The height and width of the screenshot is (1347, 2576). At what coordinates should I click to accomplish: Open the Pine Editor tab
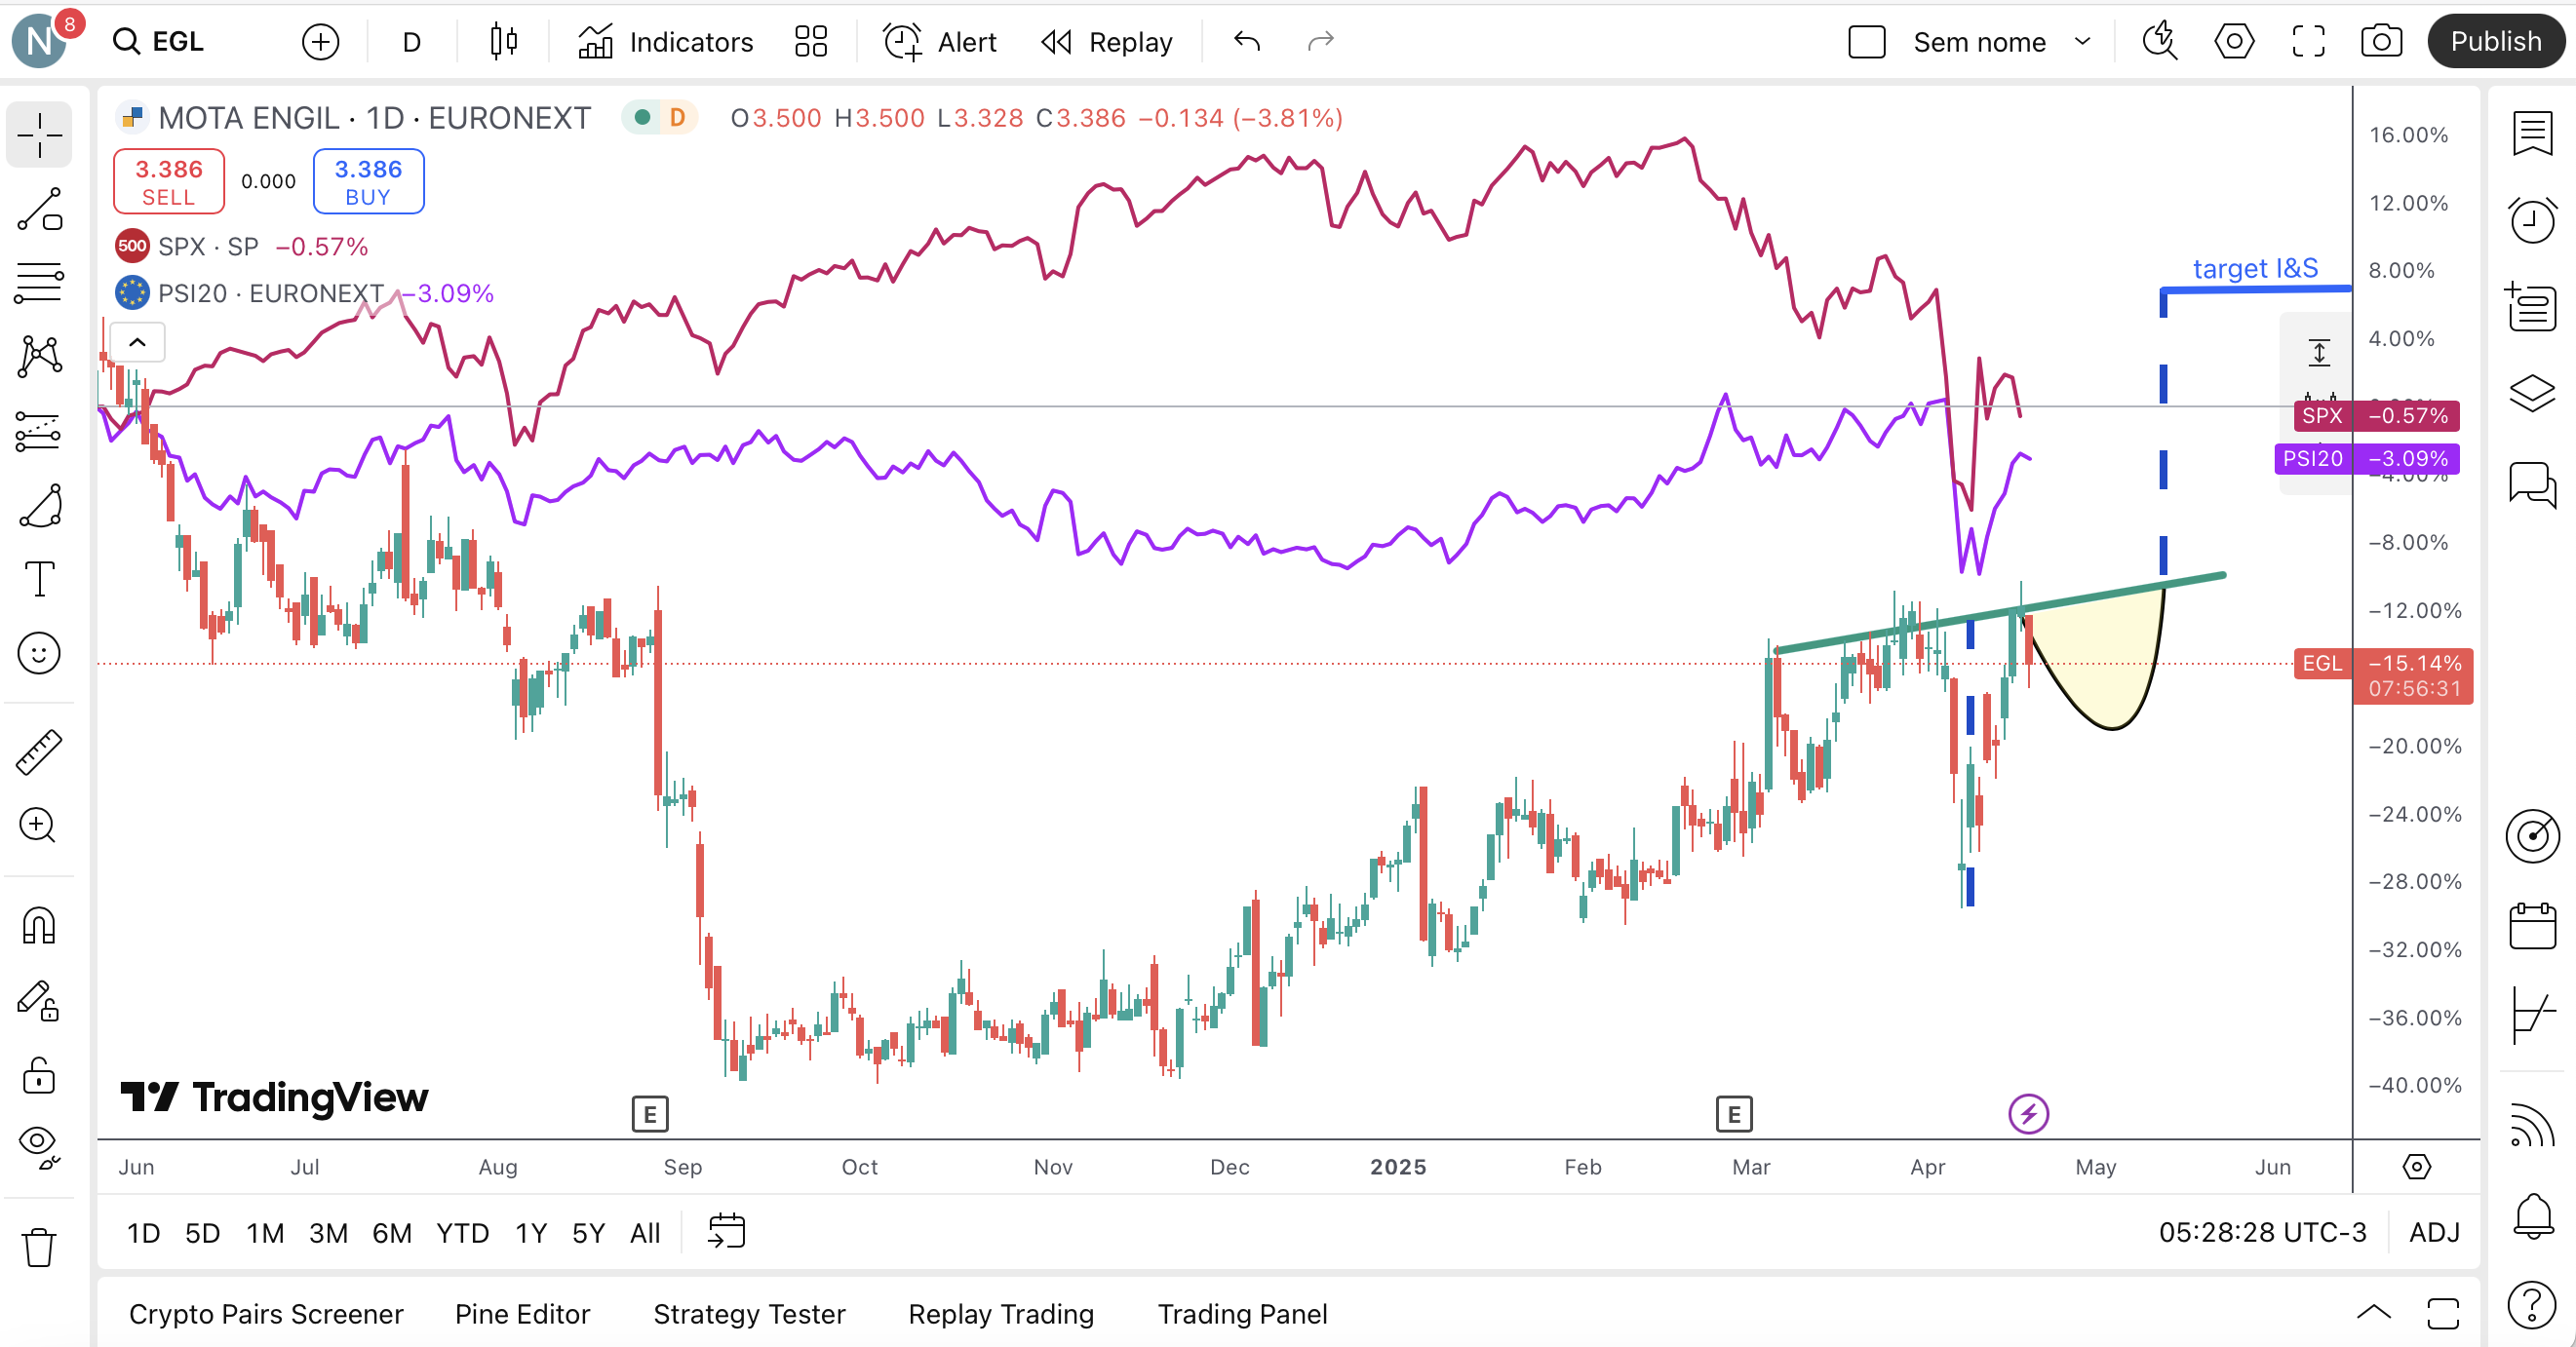tap(522, 1314)
